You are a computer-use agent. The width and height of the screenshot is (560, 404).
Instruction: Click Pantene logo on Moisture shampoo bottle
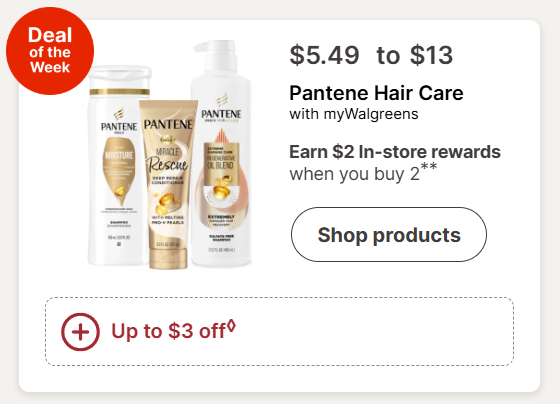[119, 121]
